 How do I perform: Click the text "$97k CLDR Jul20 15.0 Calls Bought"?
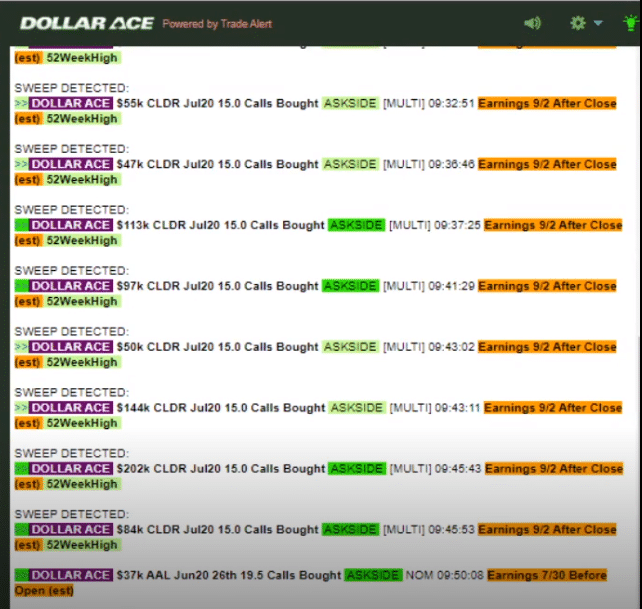(x=217, y=286)
